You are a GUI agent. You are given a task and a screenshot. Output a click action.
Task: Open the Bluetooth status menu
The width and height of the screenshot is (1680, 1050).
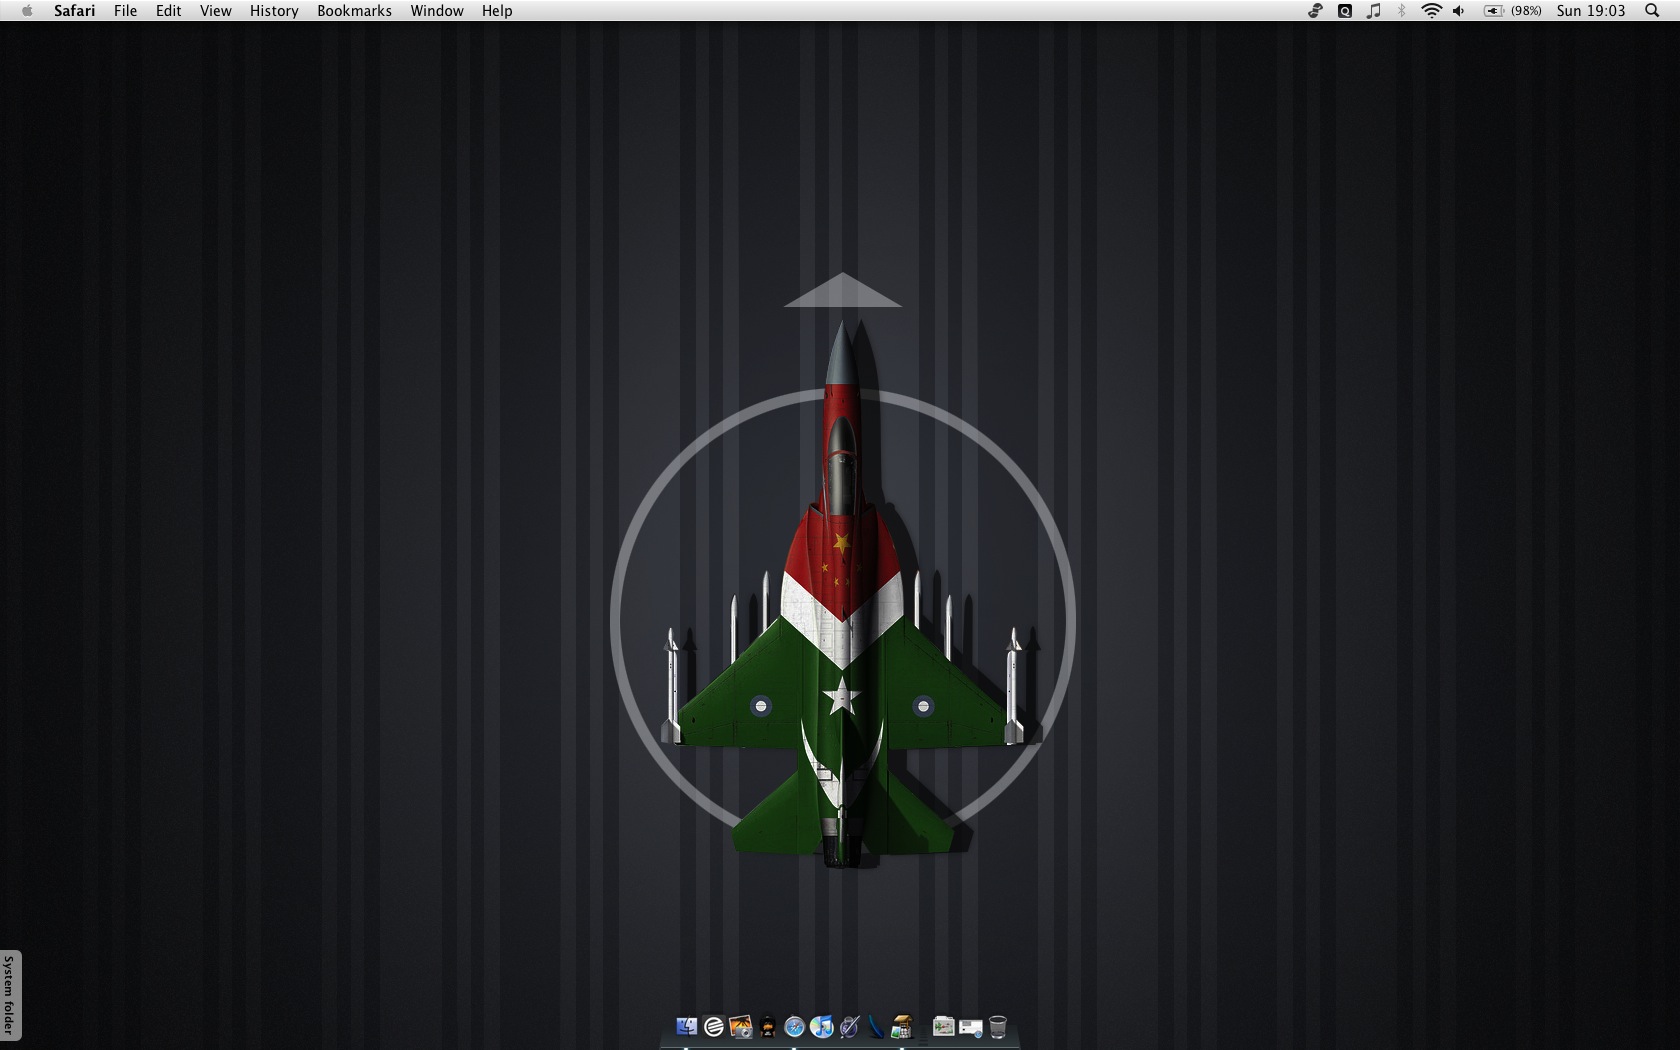(x=1402, y=11)
